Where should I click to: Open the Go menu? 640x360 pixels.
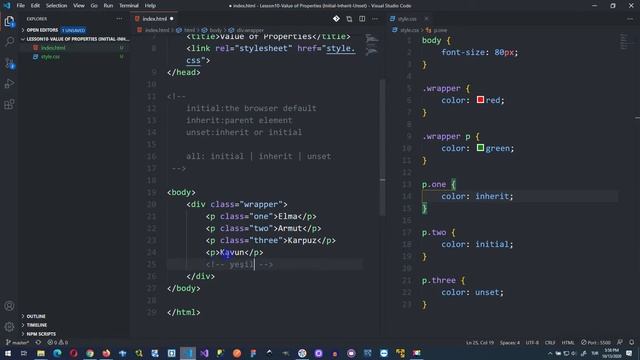pyautogui.click(x=94, y=6)
